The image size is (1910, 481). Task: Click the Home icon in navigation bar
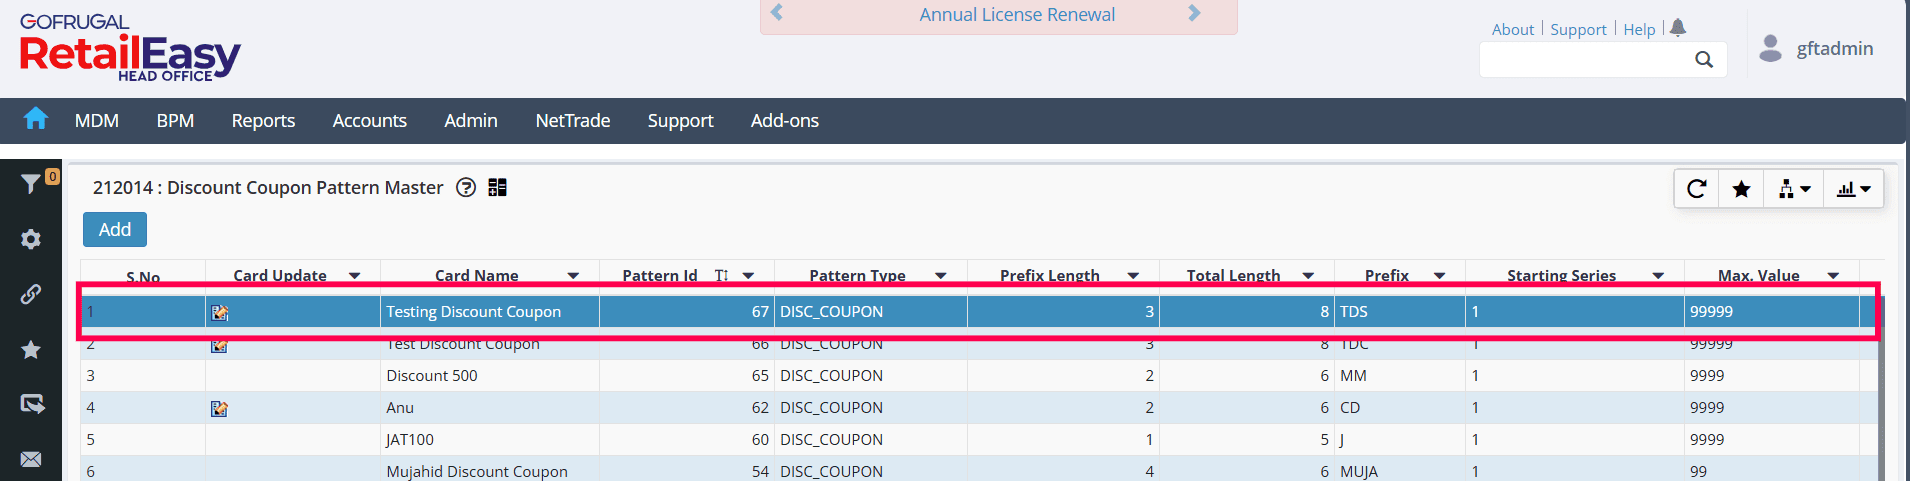click(x=36, y=119)
